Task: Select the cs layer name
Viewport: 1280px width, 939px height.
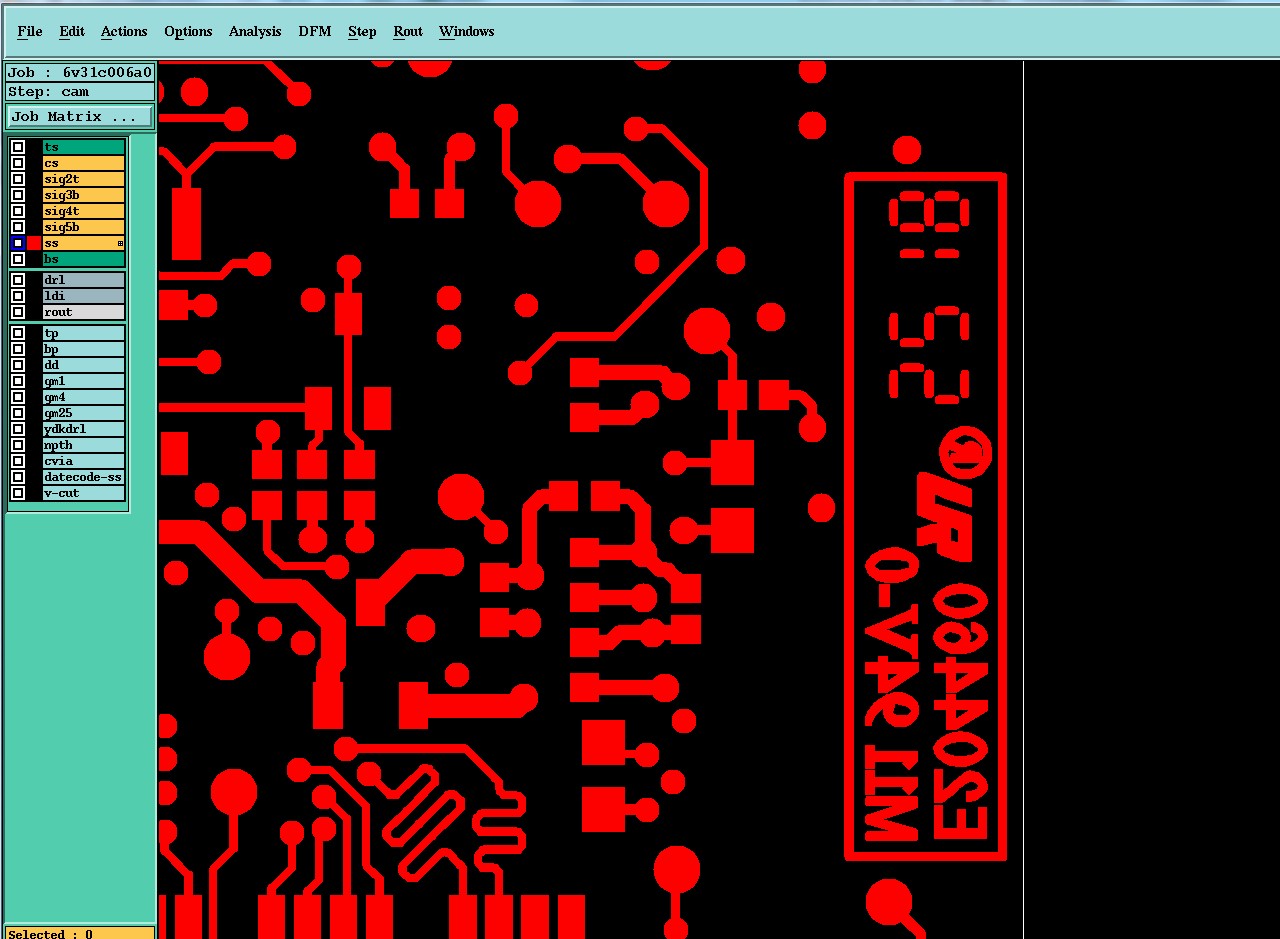Action: [84, 163]
